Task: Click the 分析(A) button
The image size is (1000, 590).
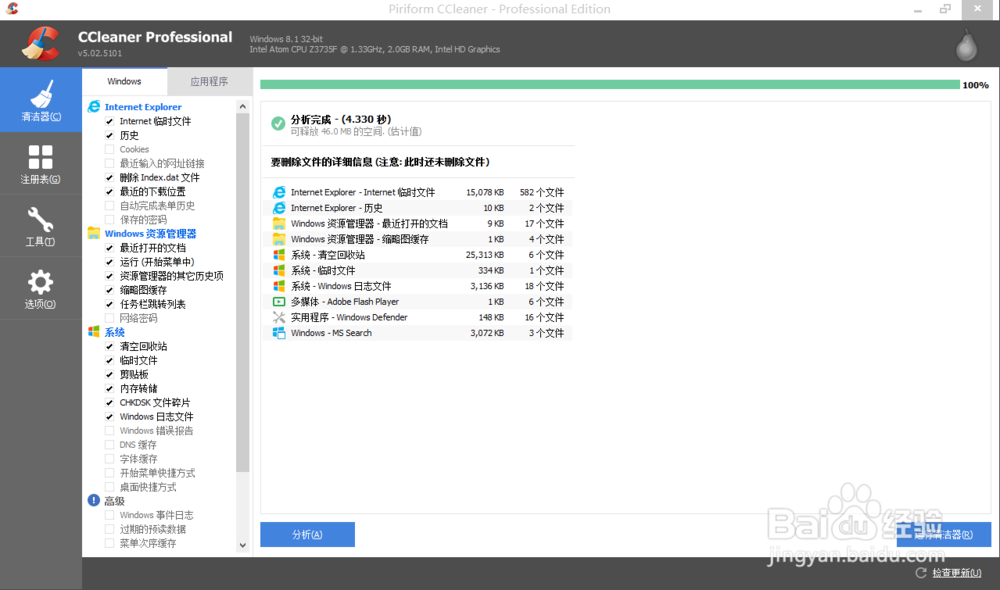Action: point(307,534)
